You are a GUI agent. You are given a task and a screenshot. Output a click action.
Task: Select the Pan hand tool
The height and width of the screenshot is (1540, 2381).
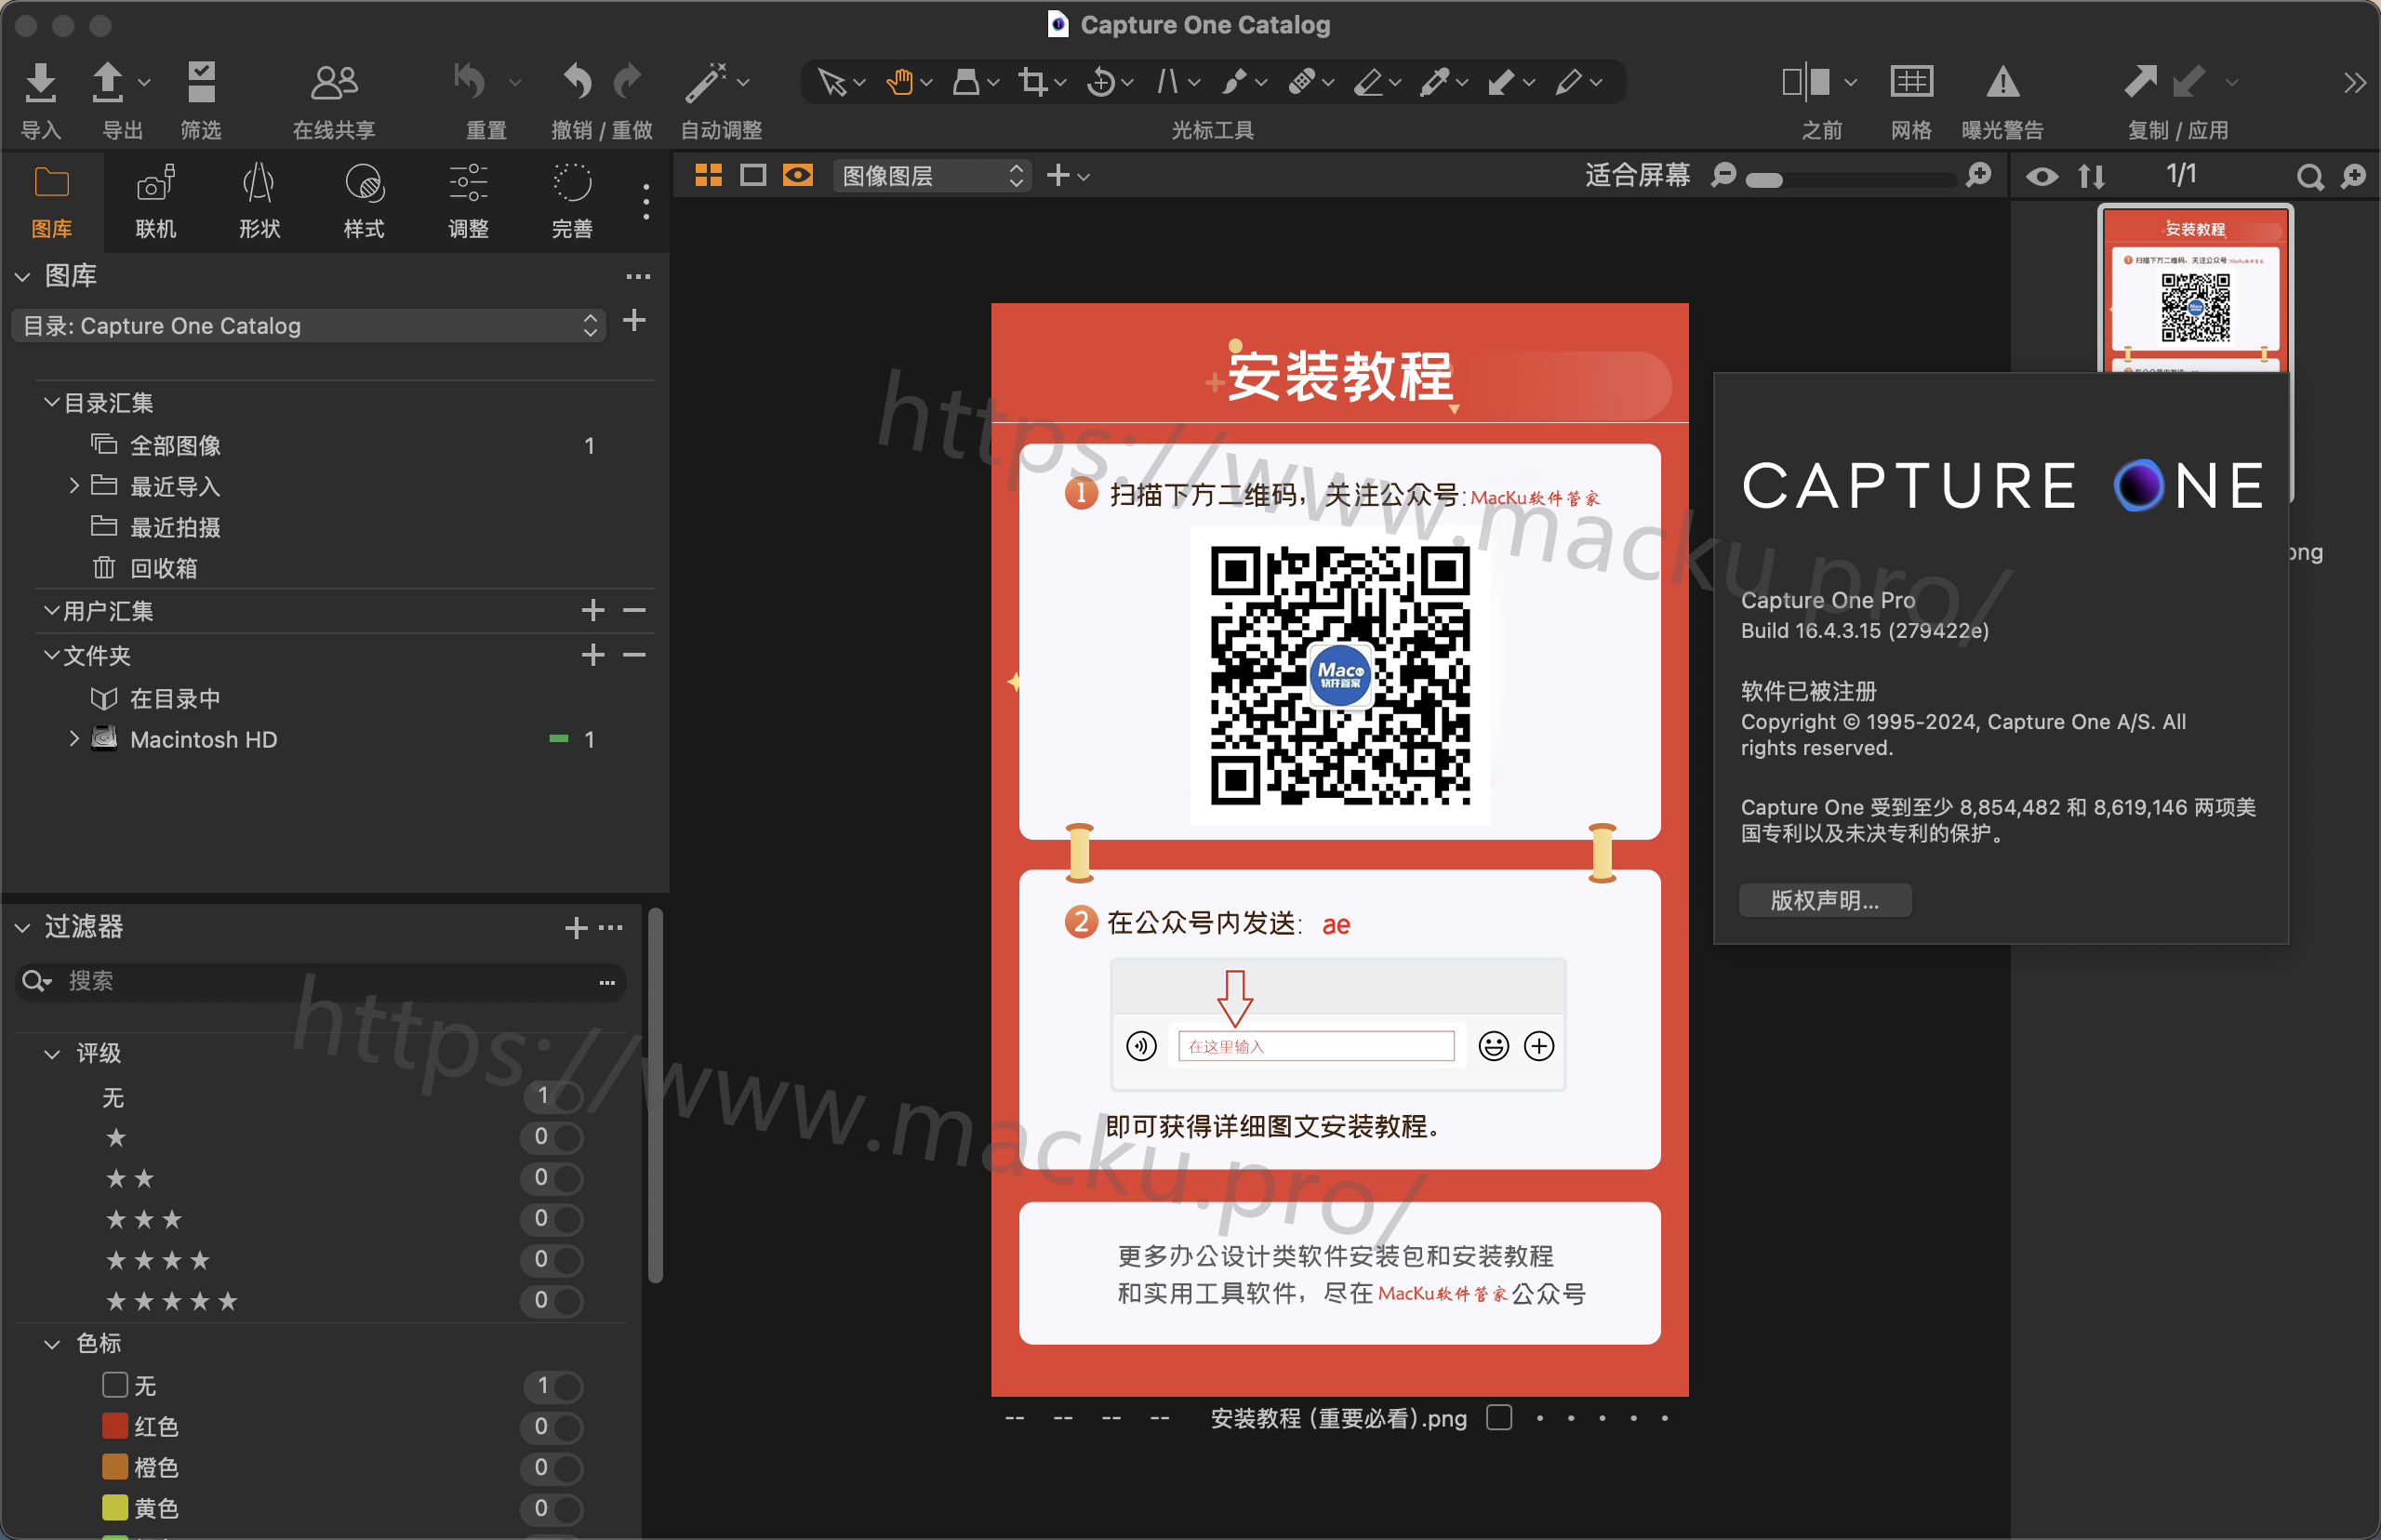tap(900, 82)
